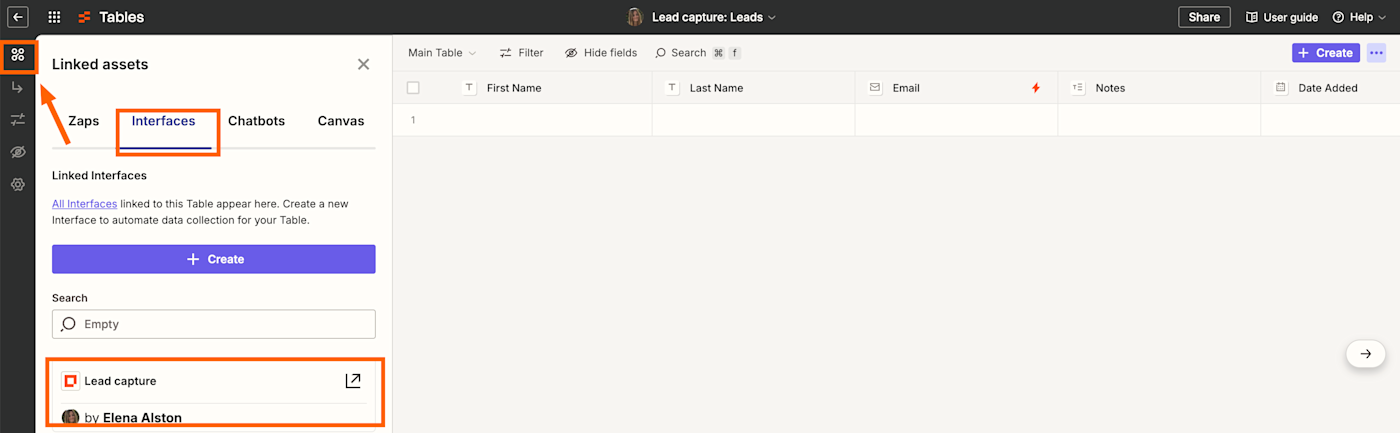Click the text type icon beside Last Name
The height and width of the screenshot is (433, 1400).
coord(672,88)
